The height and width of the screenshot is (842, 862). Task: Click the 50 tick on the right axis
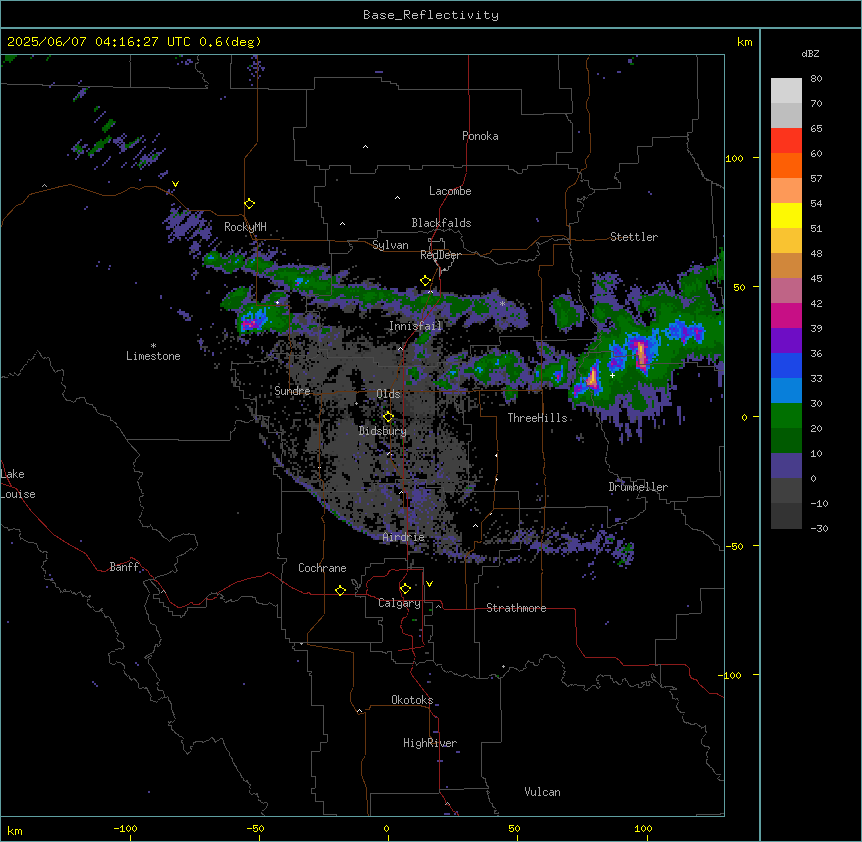pos(739,287)
